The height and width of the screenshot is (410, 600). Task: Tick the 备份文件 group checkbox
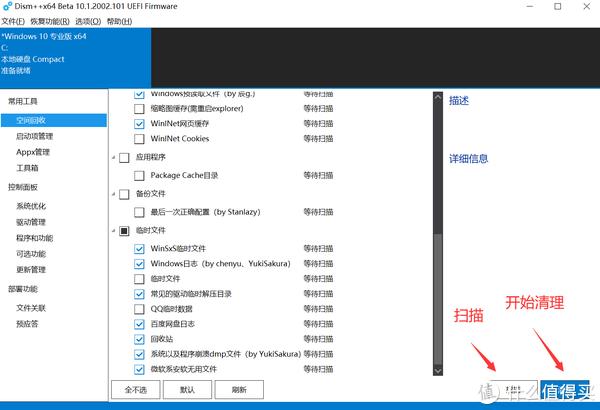(x=124, y=194)
